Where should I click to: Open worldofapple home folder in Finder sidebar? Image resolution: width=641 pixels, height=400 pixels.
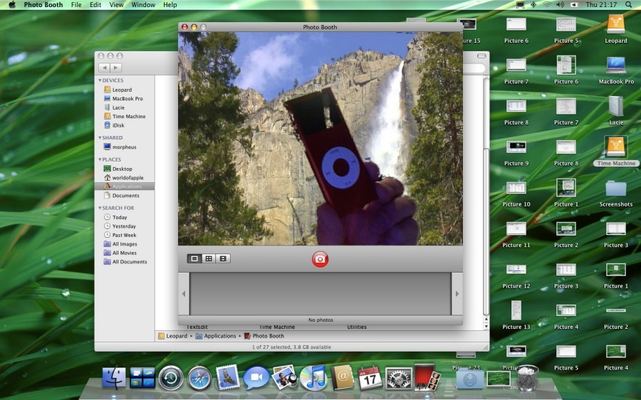click(x=123, y=178)
